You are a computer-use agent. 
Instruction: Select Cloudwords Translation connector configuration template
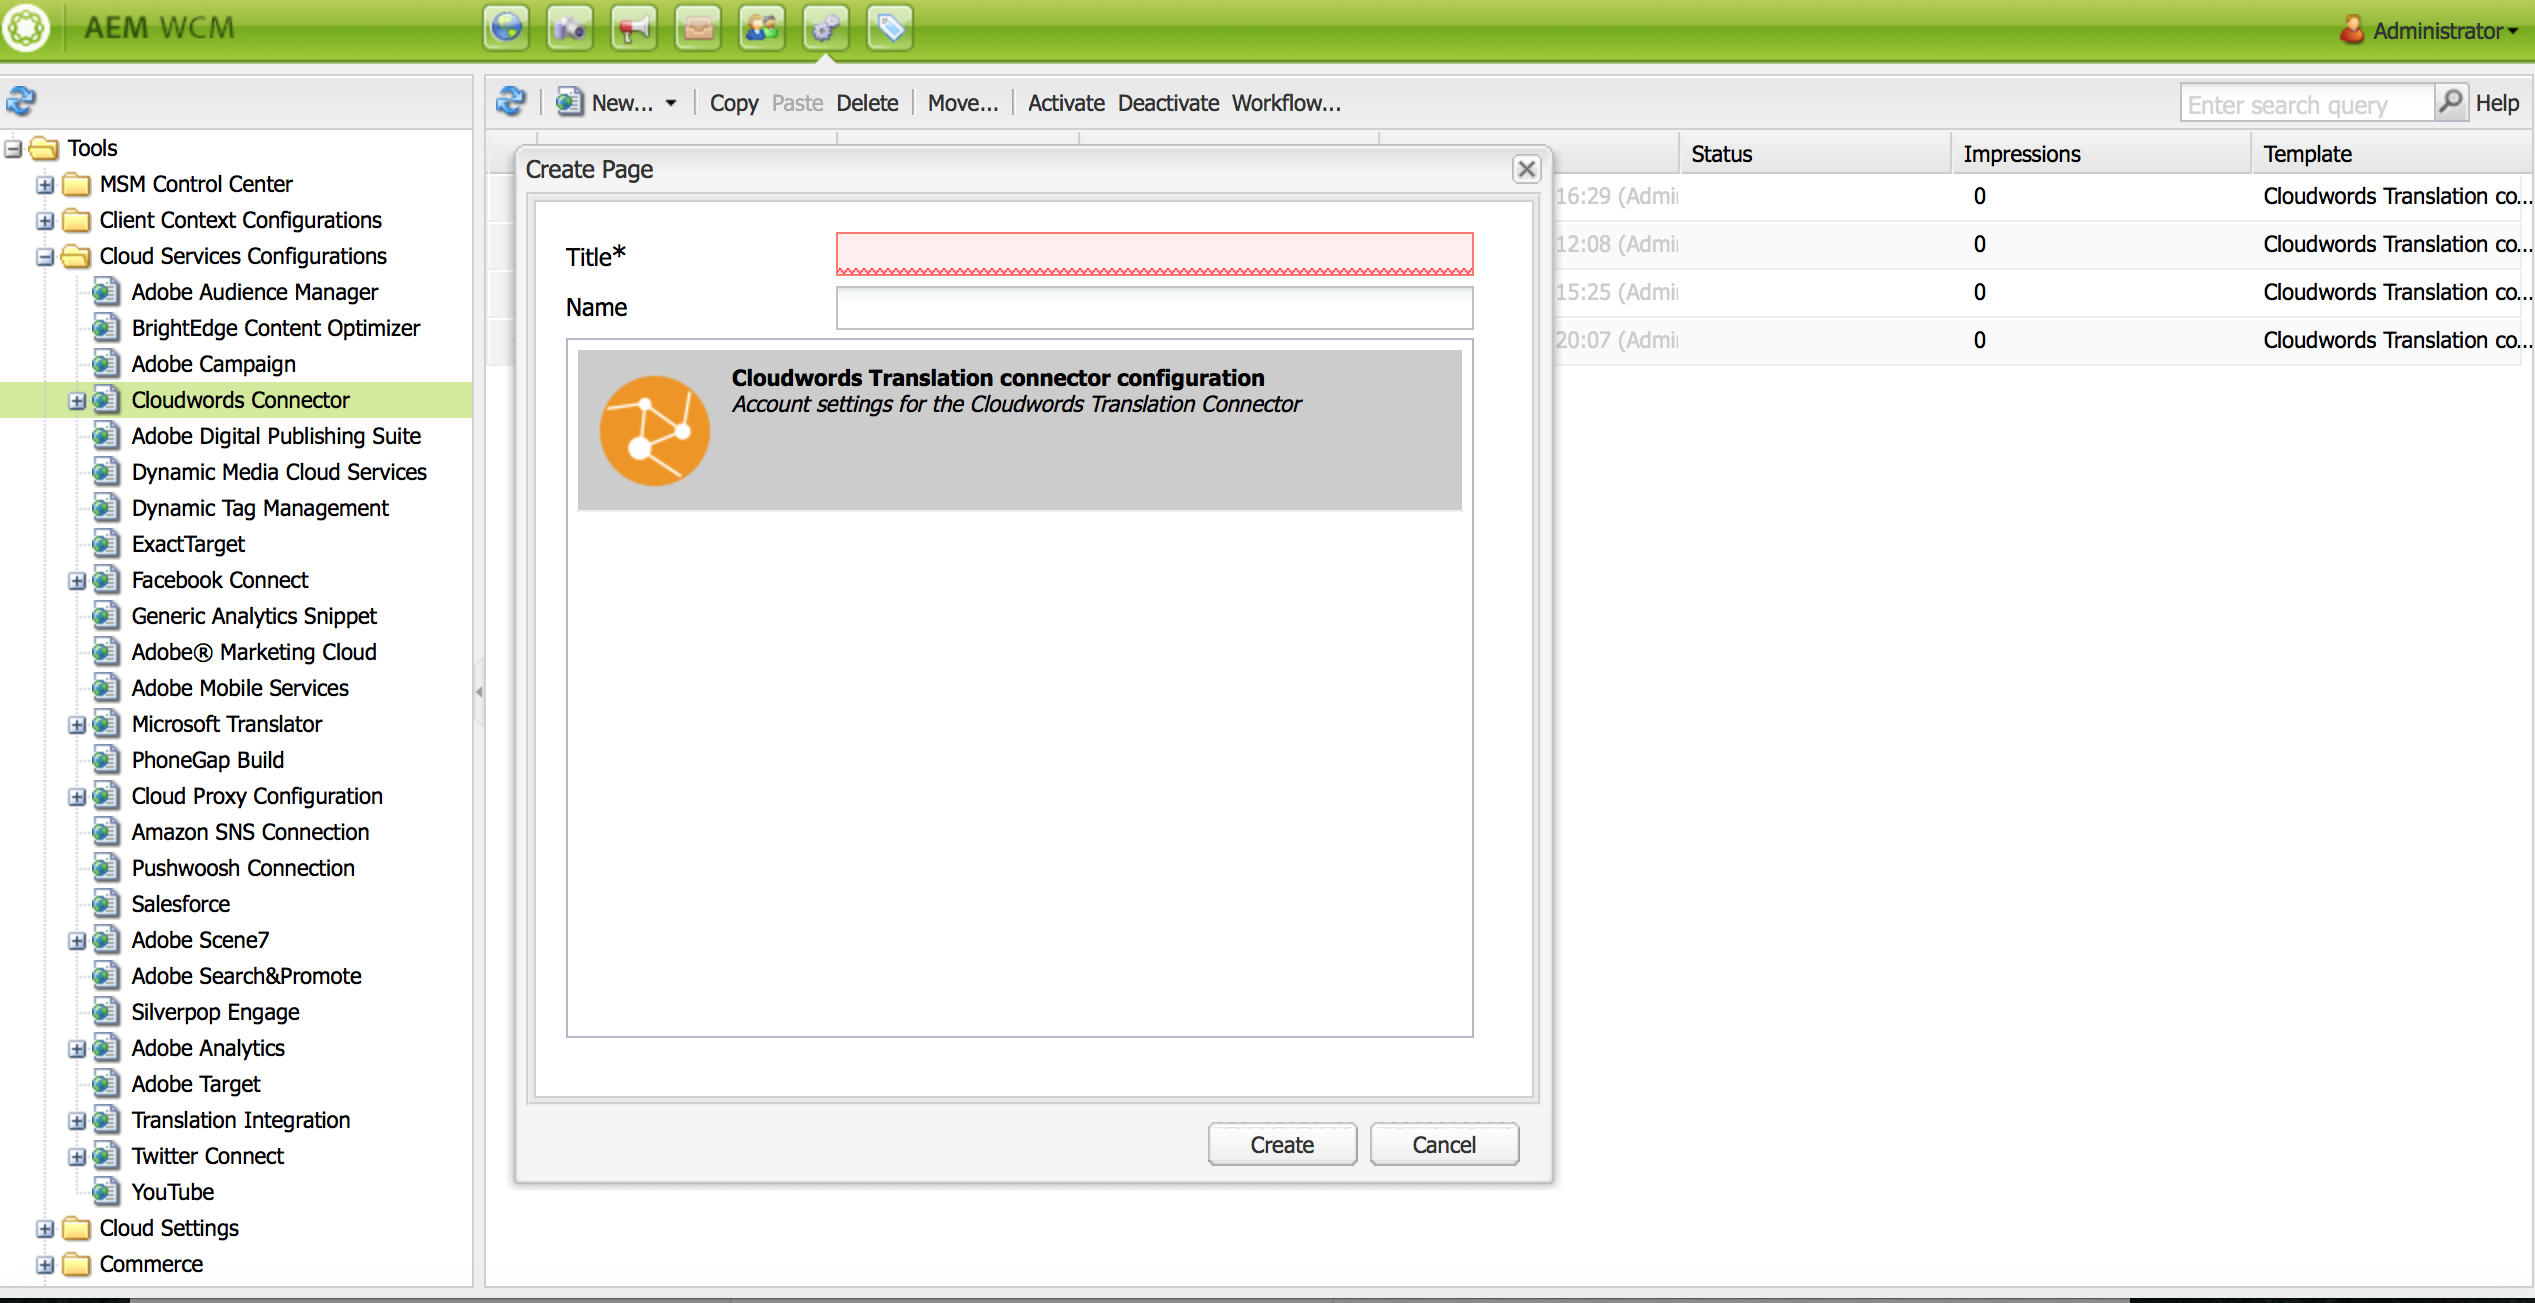click(x=1019, y=430)
